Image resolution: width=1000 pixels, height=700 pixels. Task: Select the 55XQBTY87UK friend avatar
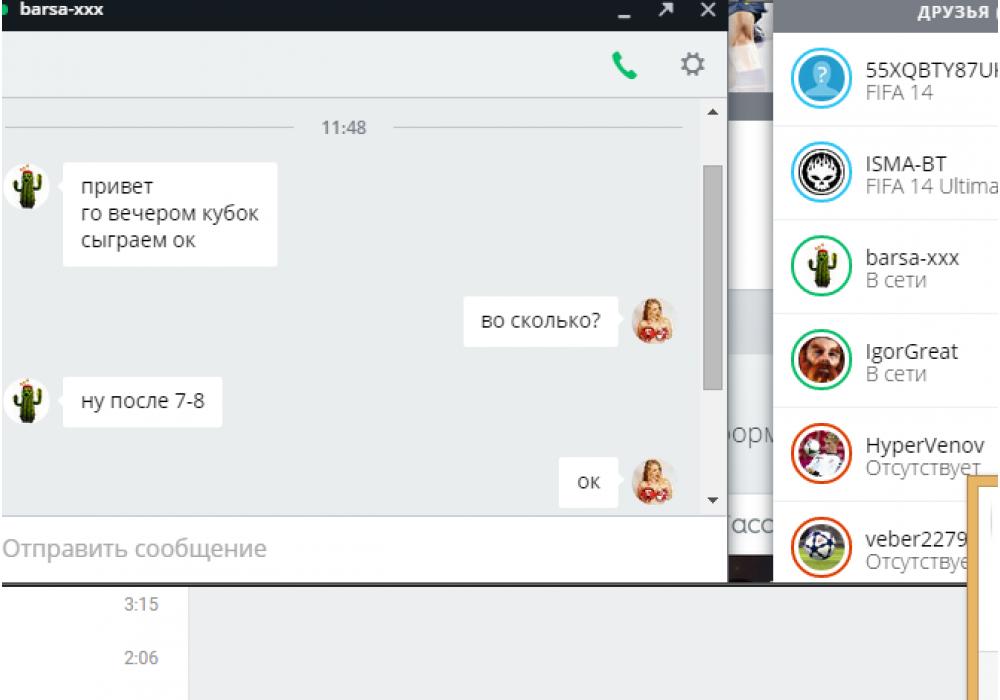[x=820, y=78]
